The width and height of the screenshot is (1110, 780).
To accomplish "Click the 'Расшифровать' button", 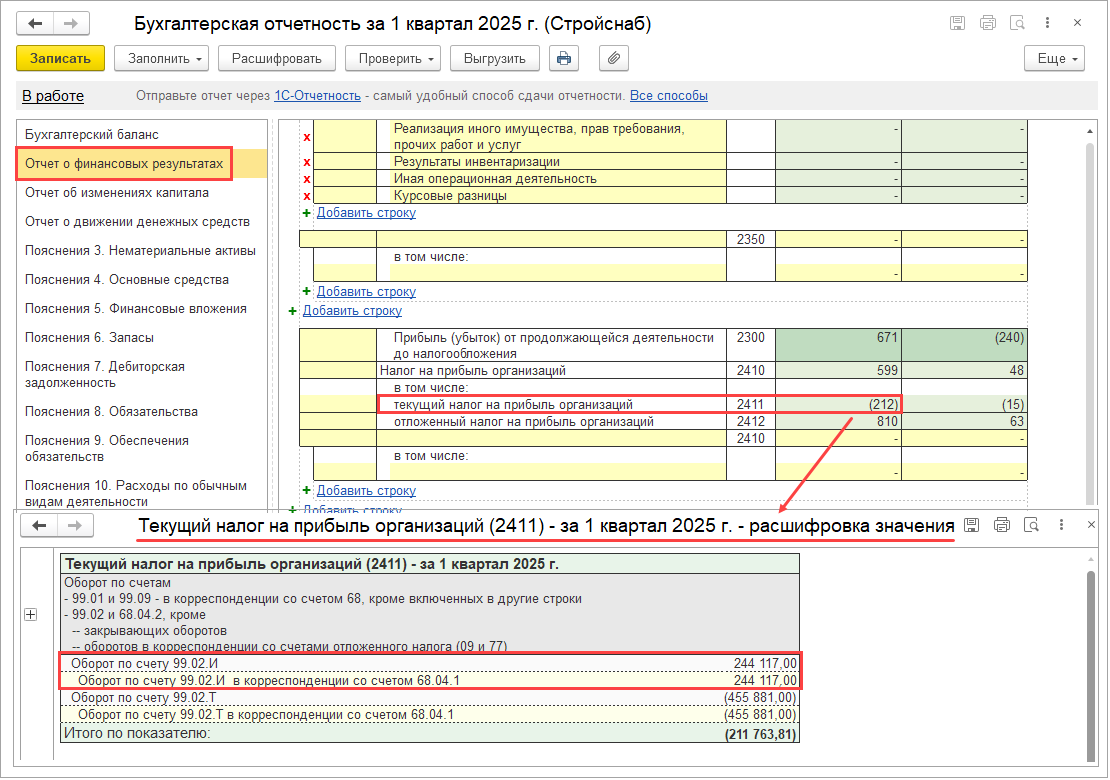I will [277, 59].
